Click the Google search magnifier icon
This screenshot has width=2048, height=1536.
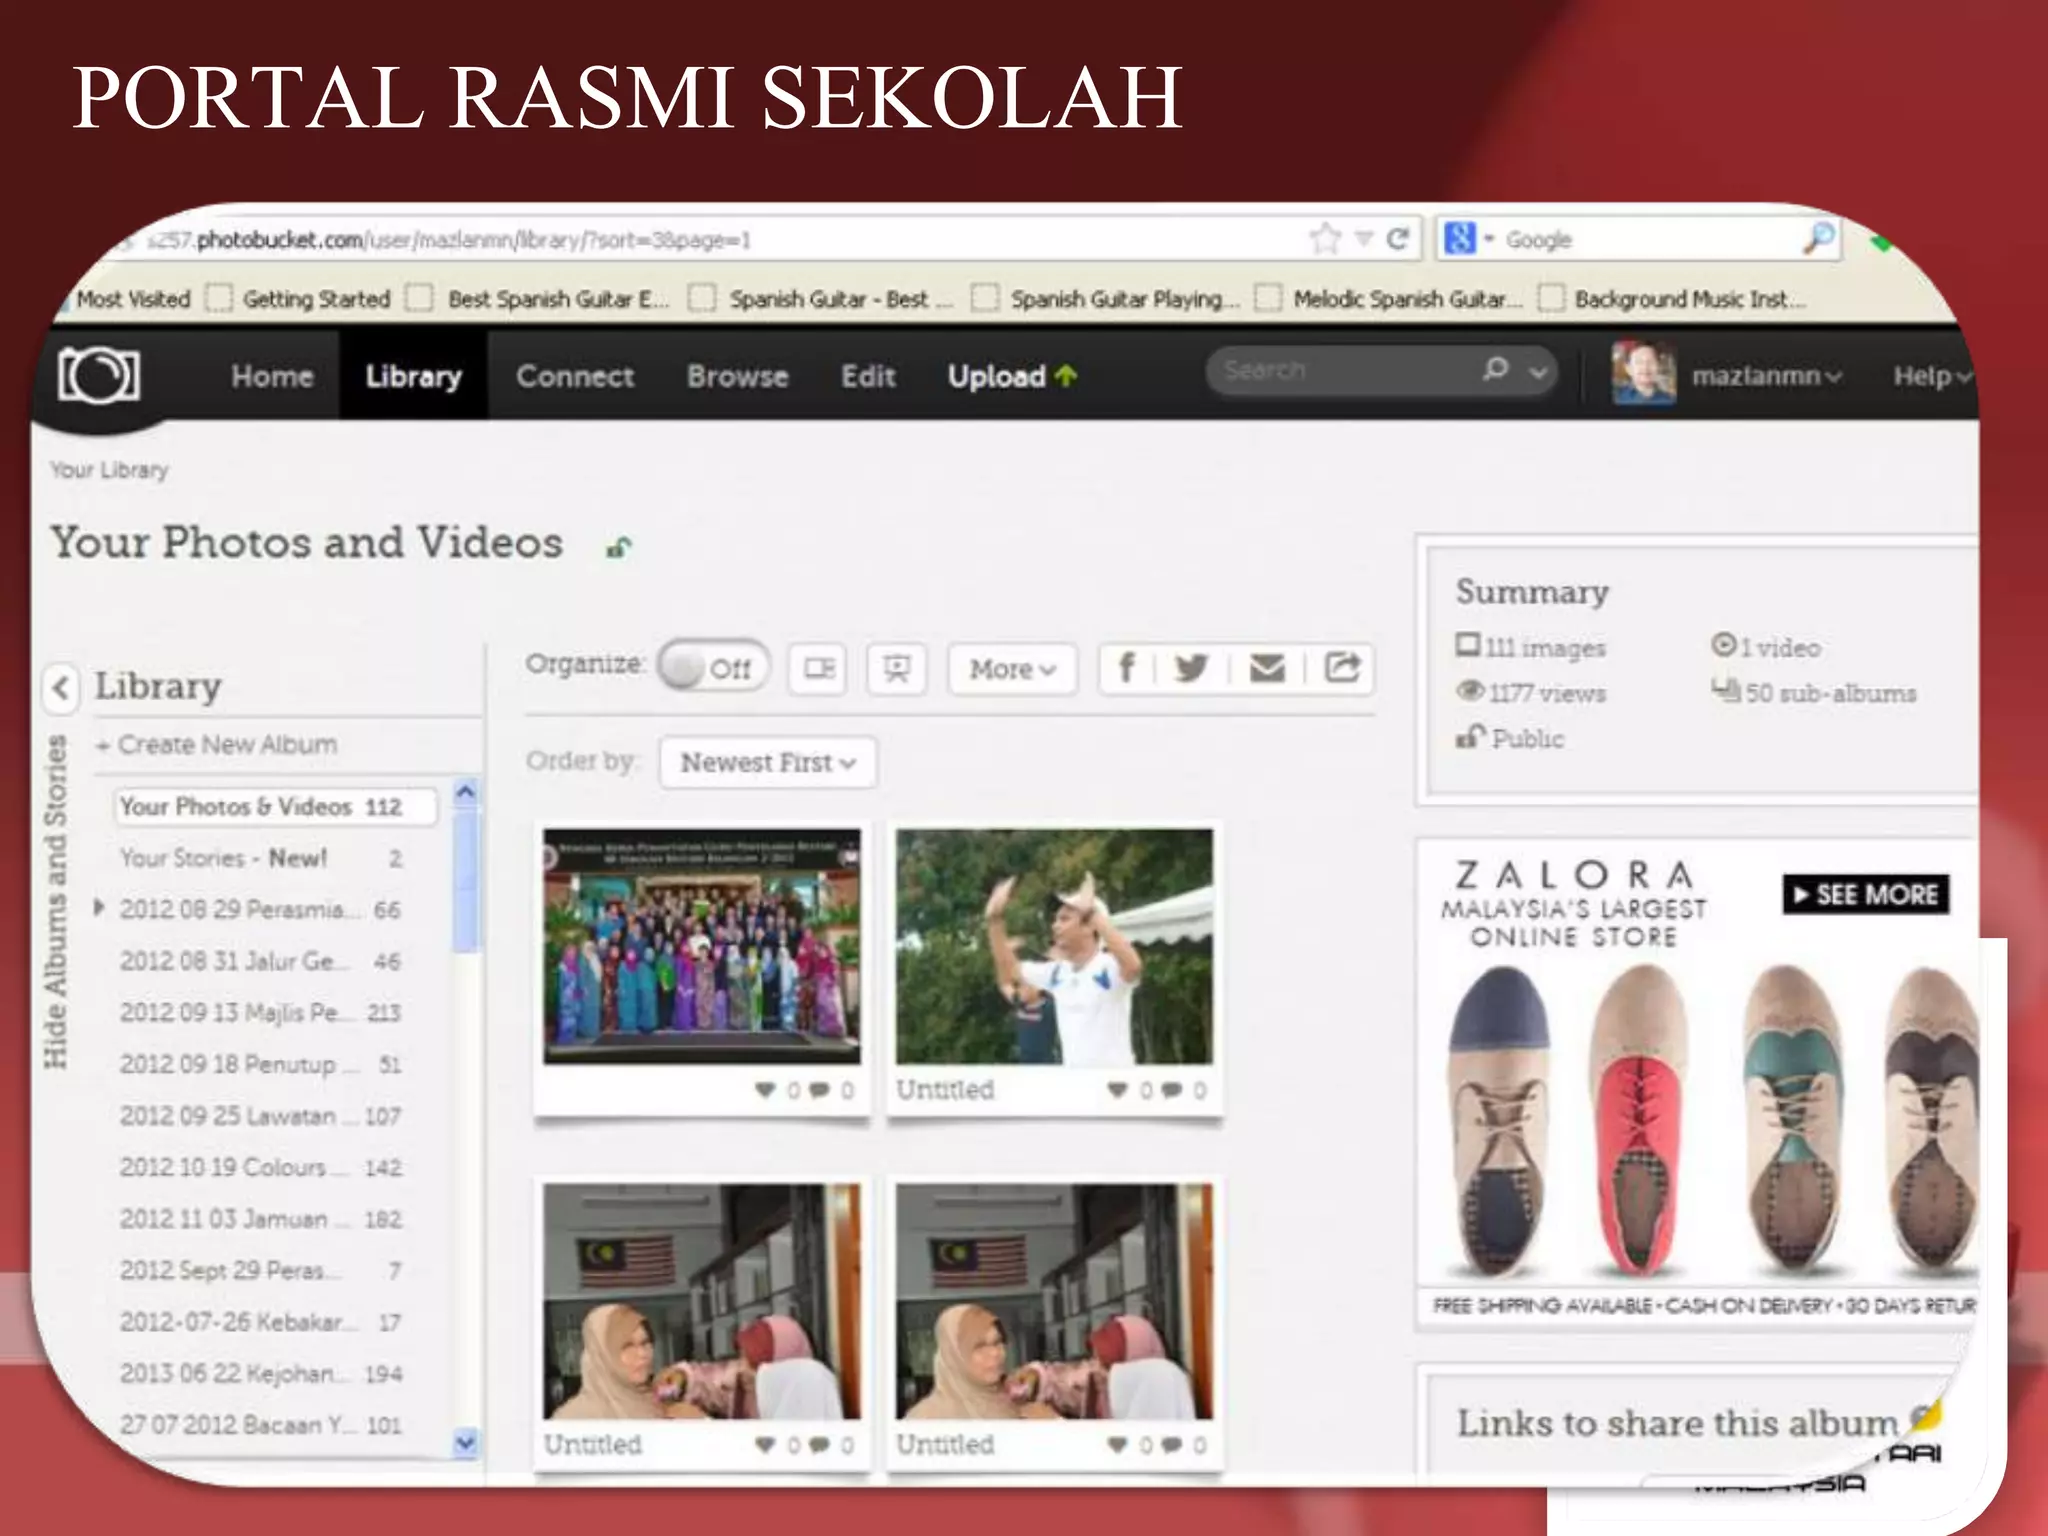[x=1819, y=238]
